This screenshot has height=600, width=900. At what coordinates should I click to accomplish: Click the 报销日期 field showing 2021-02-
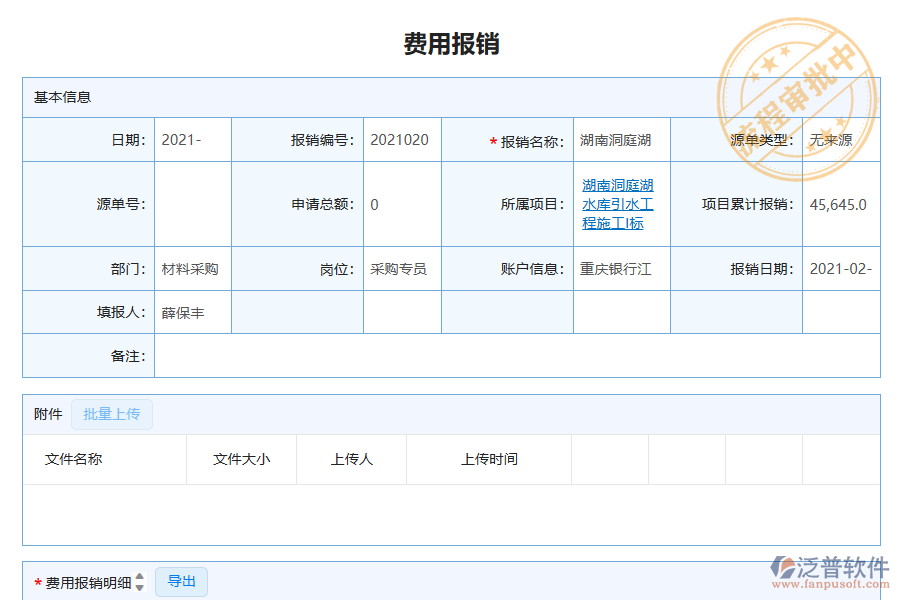(840, 268)
